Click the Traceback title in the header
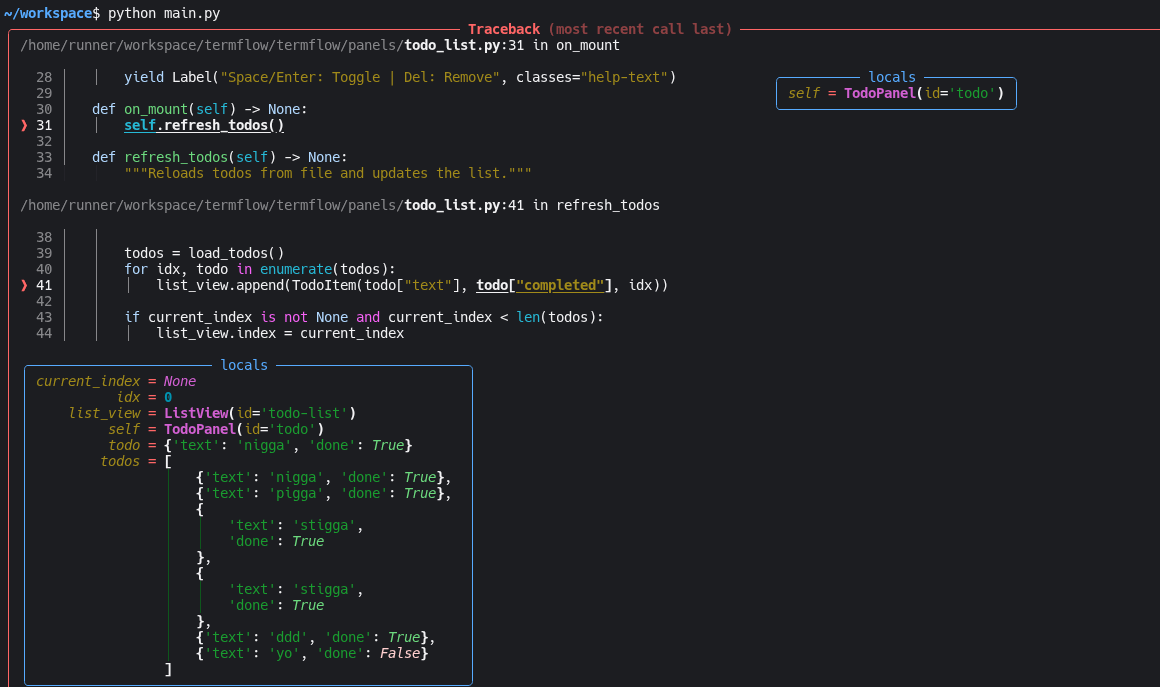 (503, 29)
